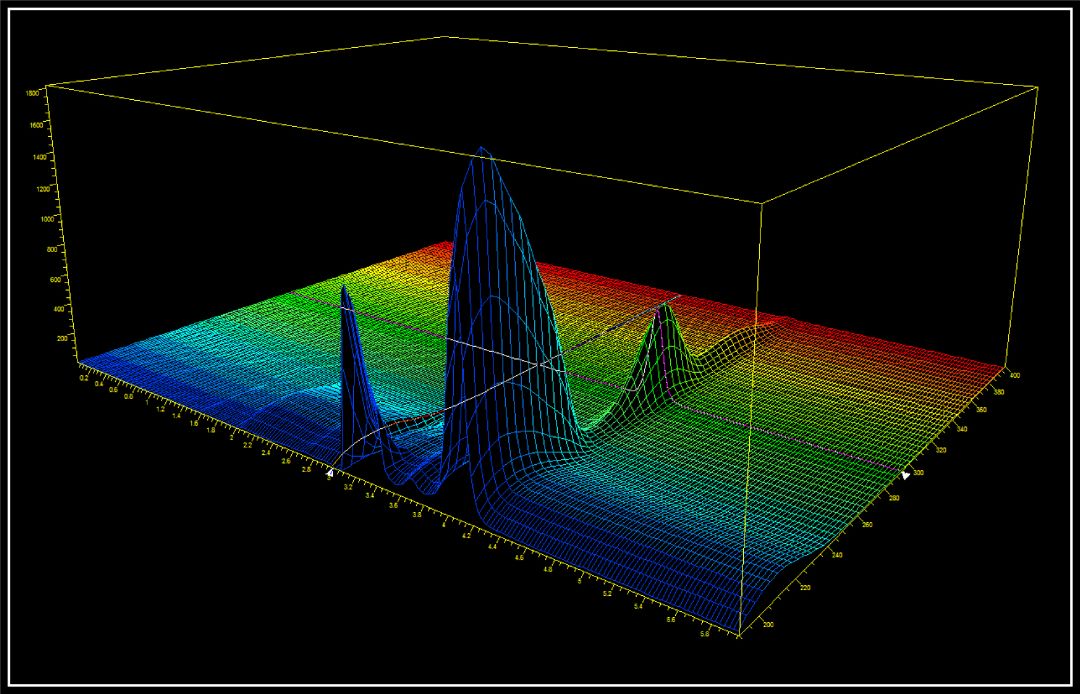Click the '4.2' time axis label

coord(466,536)
